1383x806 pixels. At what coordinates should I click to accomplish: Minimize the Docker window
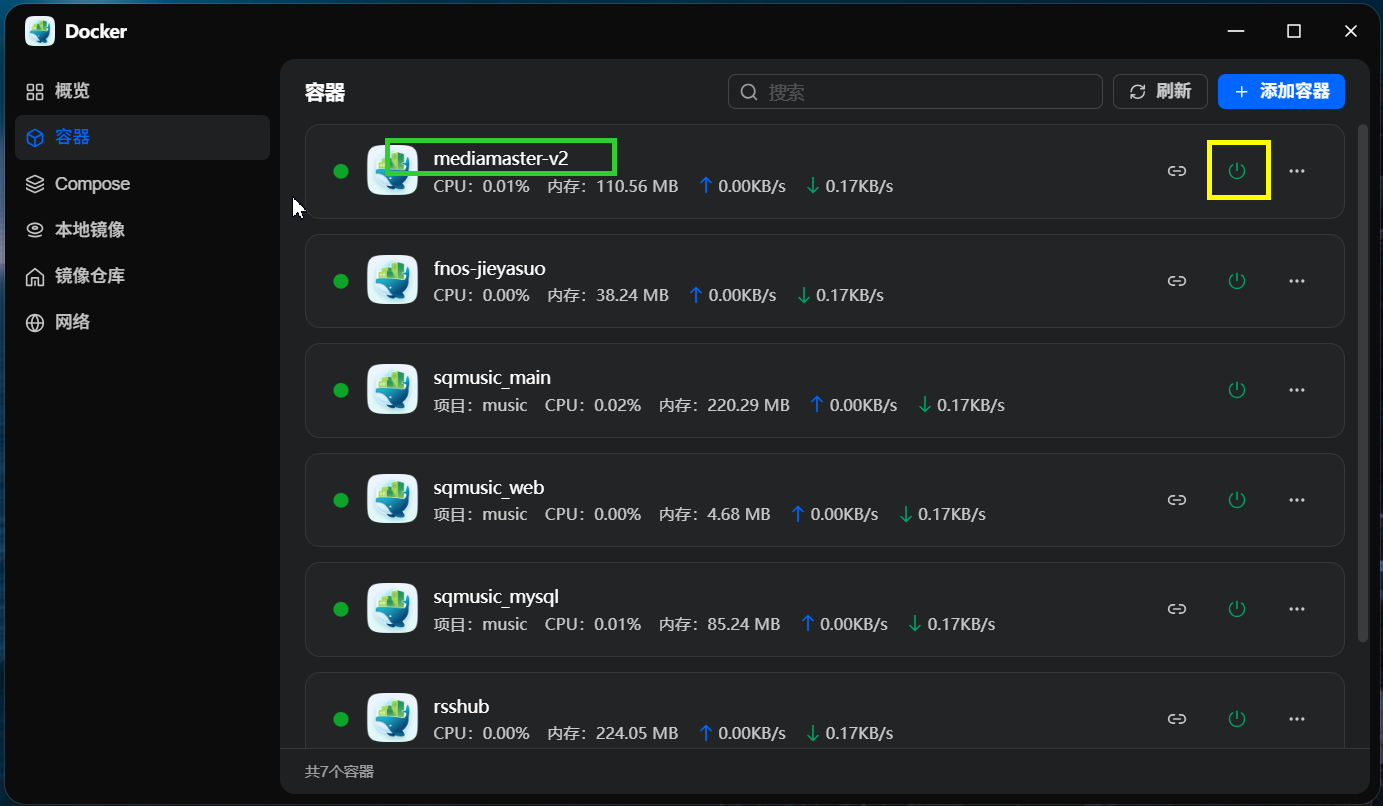click(1237, 31)
